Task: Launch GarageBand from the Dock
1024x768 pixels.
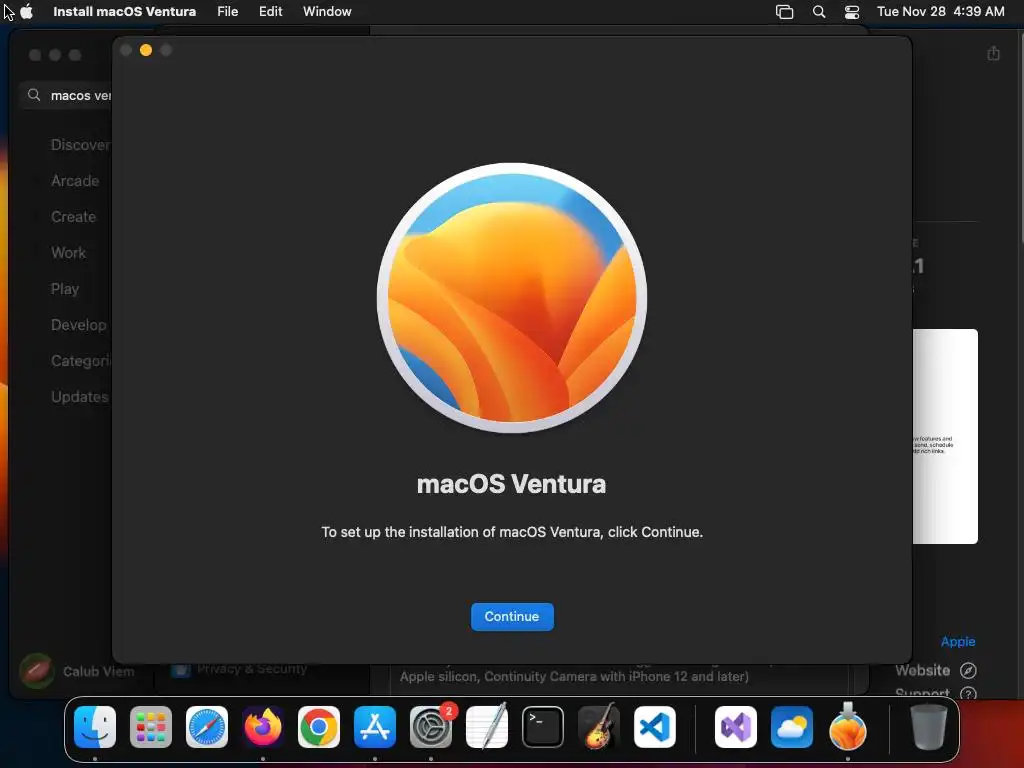Action: pos(599,727)
